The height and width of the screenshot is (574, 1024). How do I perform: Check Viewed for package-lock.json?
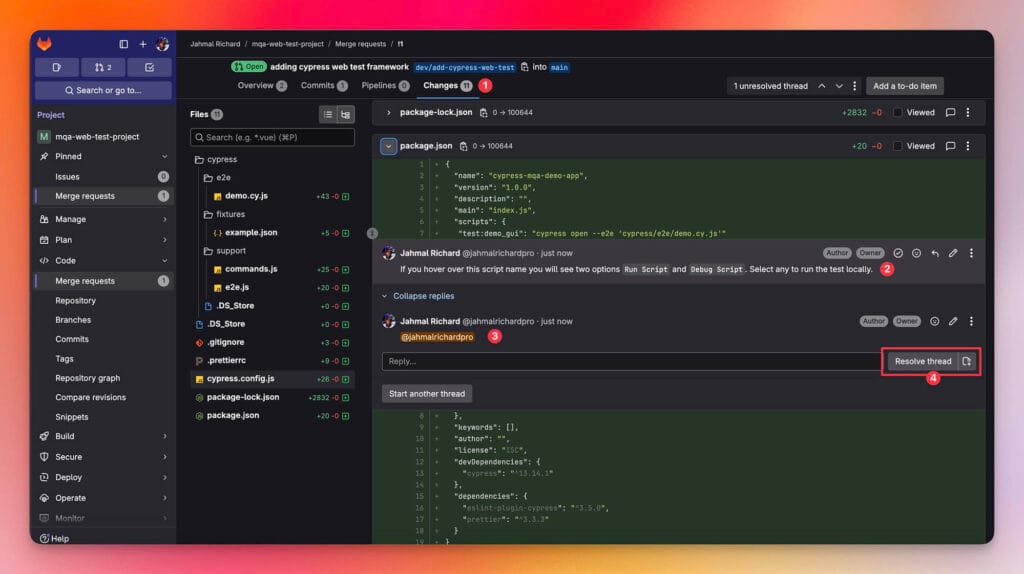point(897,112)
